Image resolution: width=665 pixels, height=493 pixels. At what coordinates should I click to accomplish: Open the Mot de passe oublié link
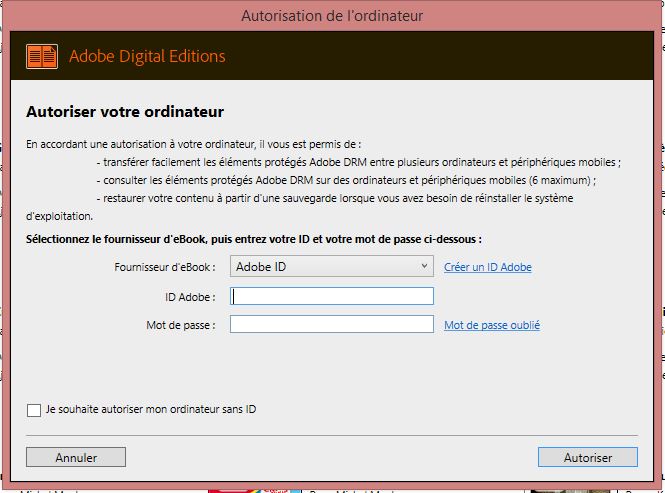pos(492,325)
